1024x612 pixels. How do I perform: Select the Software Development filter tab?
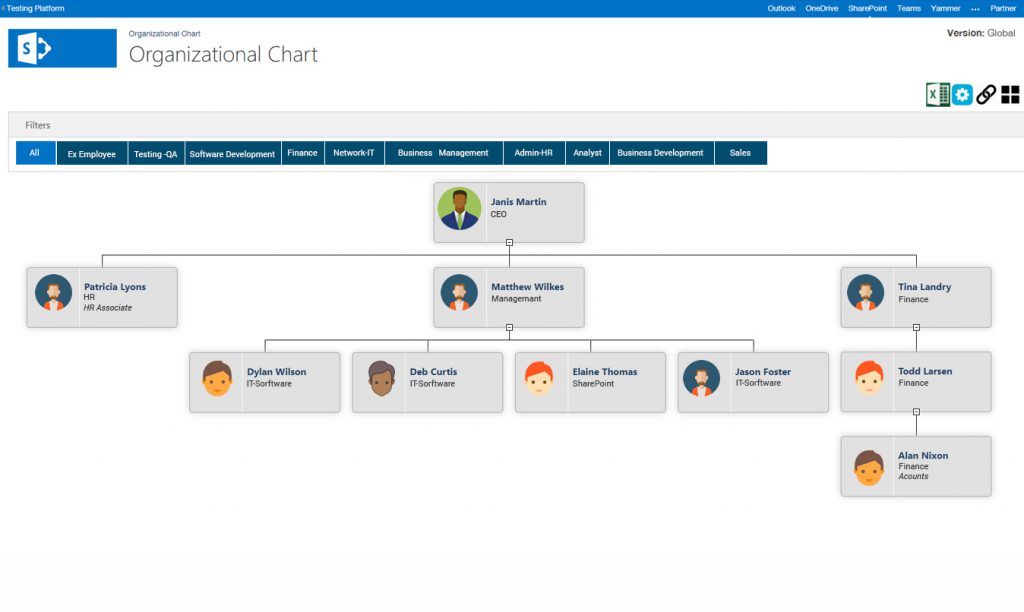tap(232, 152)
